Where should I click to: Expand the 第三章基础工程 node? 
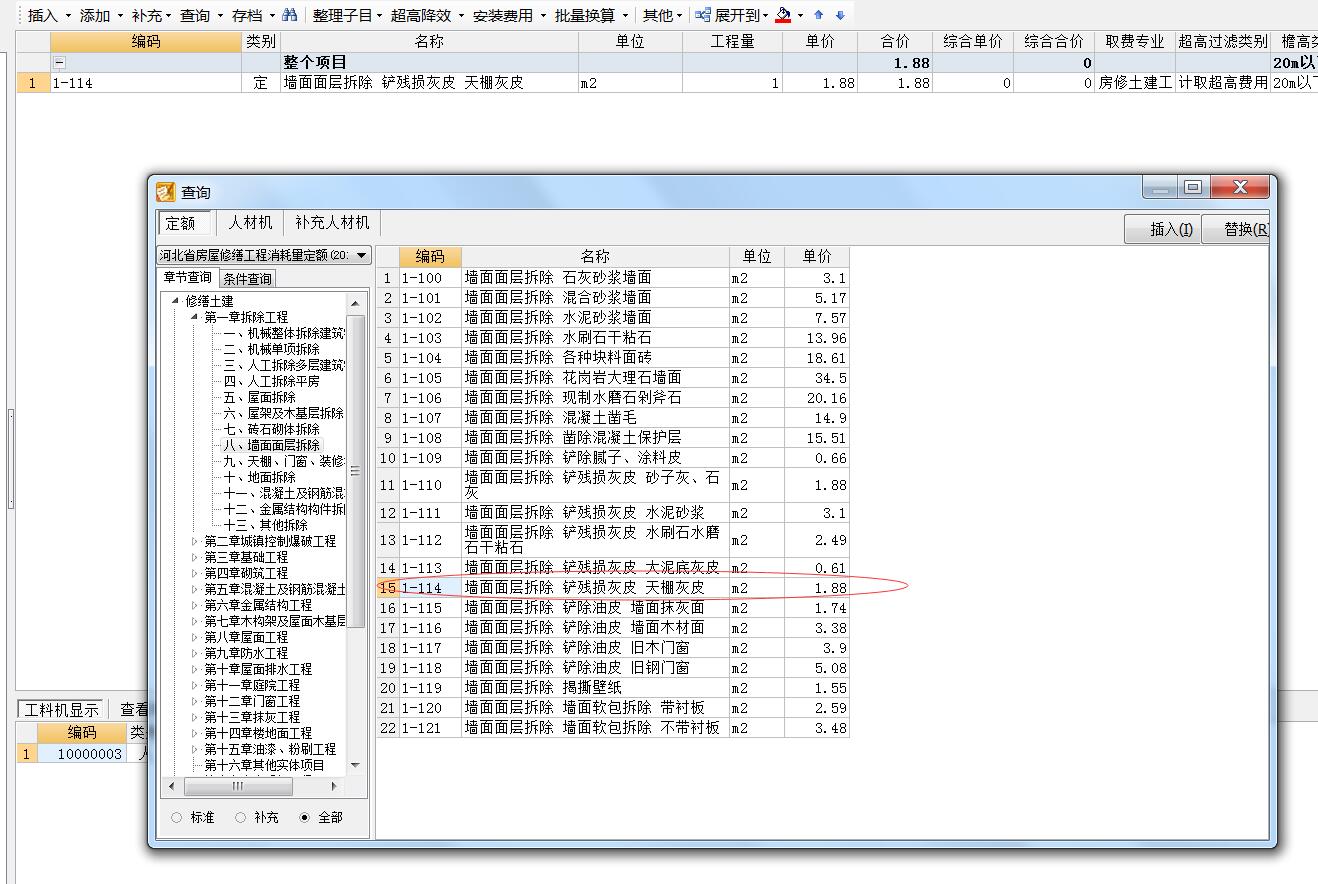(195, 557)
